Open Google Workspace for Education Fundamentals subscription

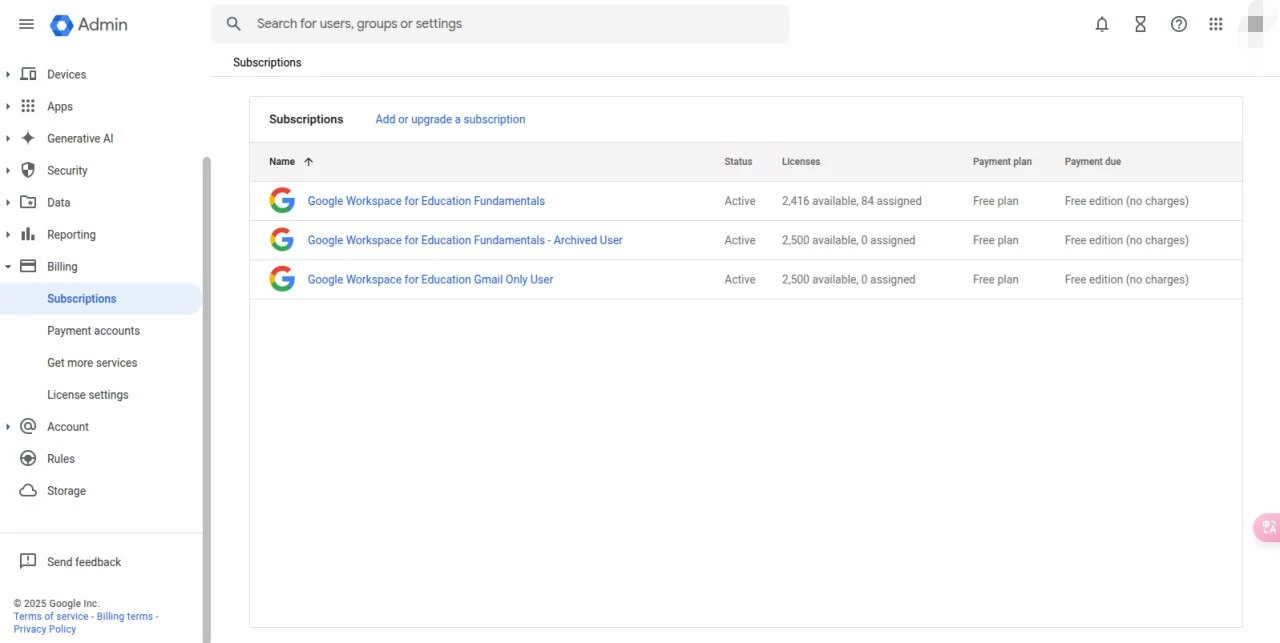pyautogui.click(x=426, y=201)
